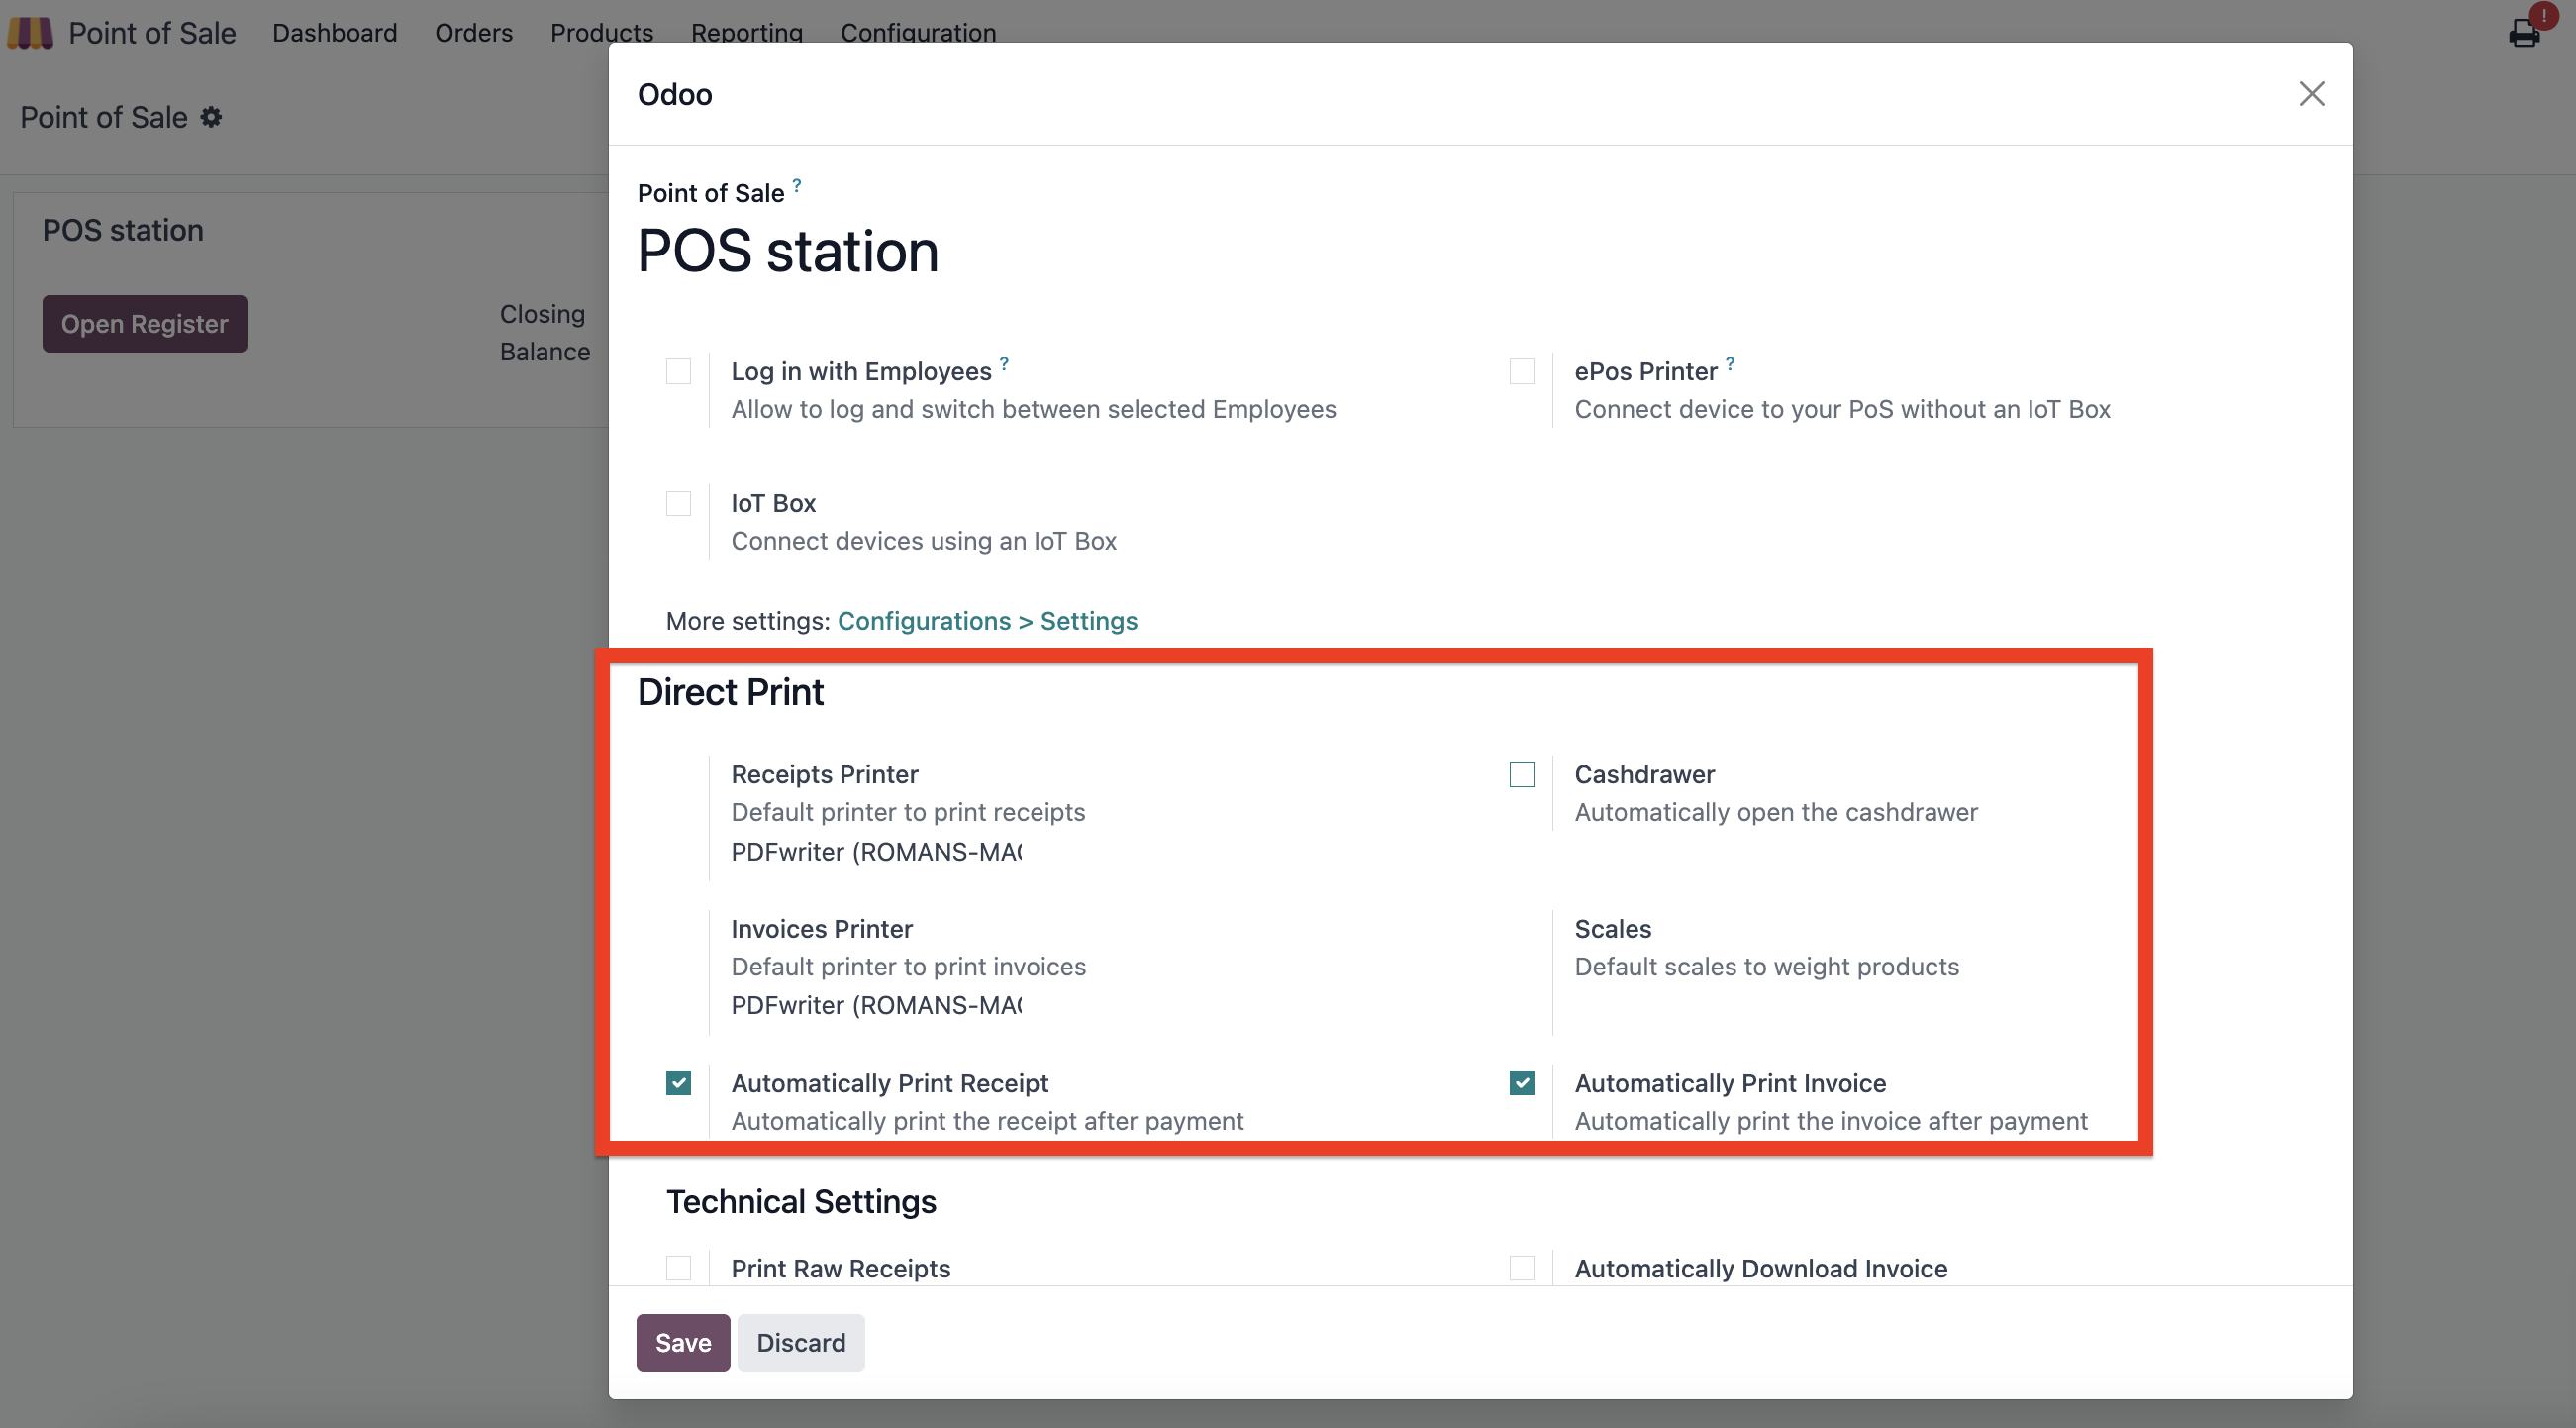Click the Technical Settings heading

(801, 1201)
